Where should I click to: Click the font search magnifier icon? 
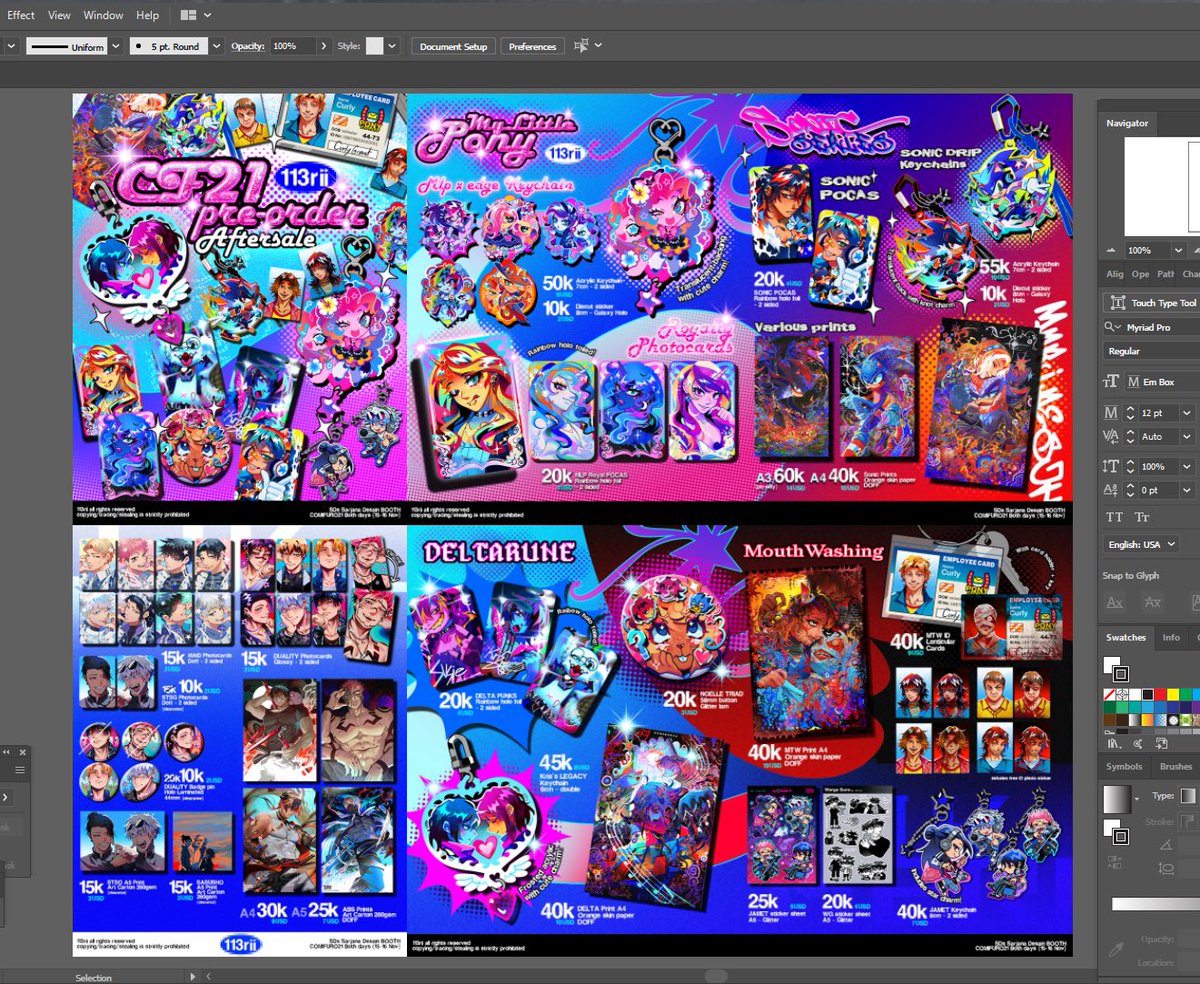click(1111, 327)
